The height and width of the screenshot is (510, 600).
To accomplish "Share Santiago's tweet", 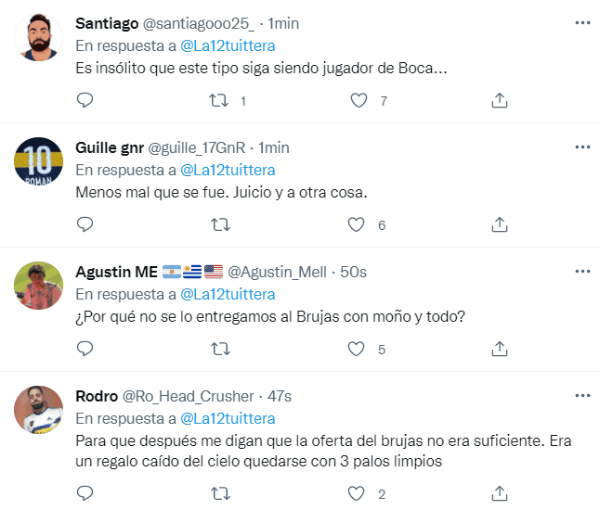I will [499, 100].
